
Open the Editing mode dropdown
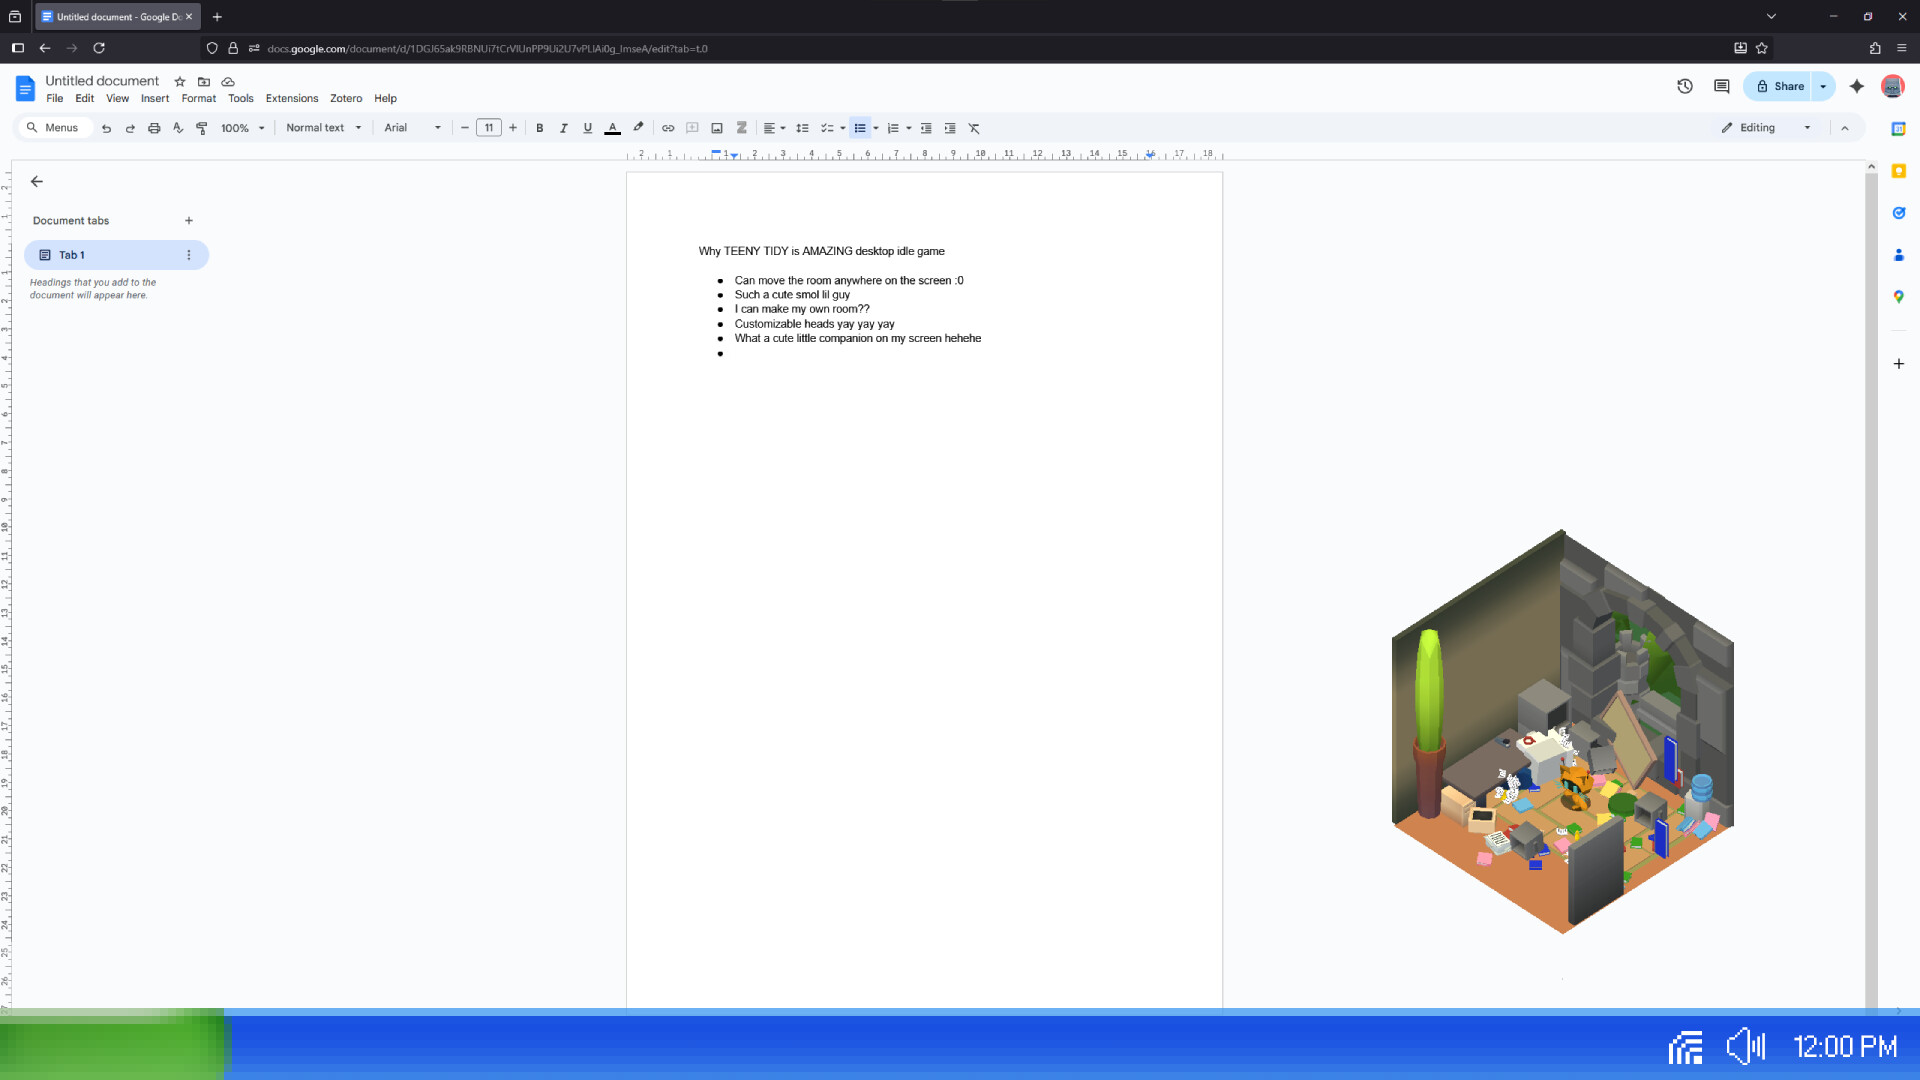(1765, 127)
